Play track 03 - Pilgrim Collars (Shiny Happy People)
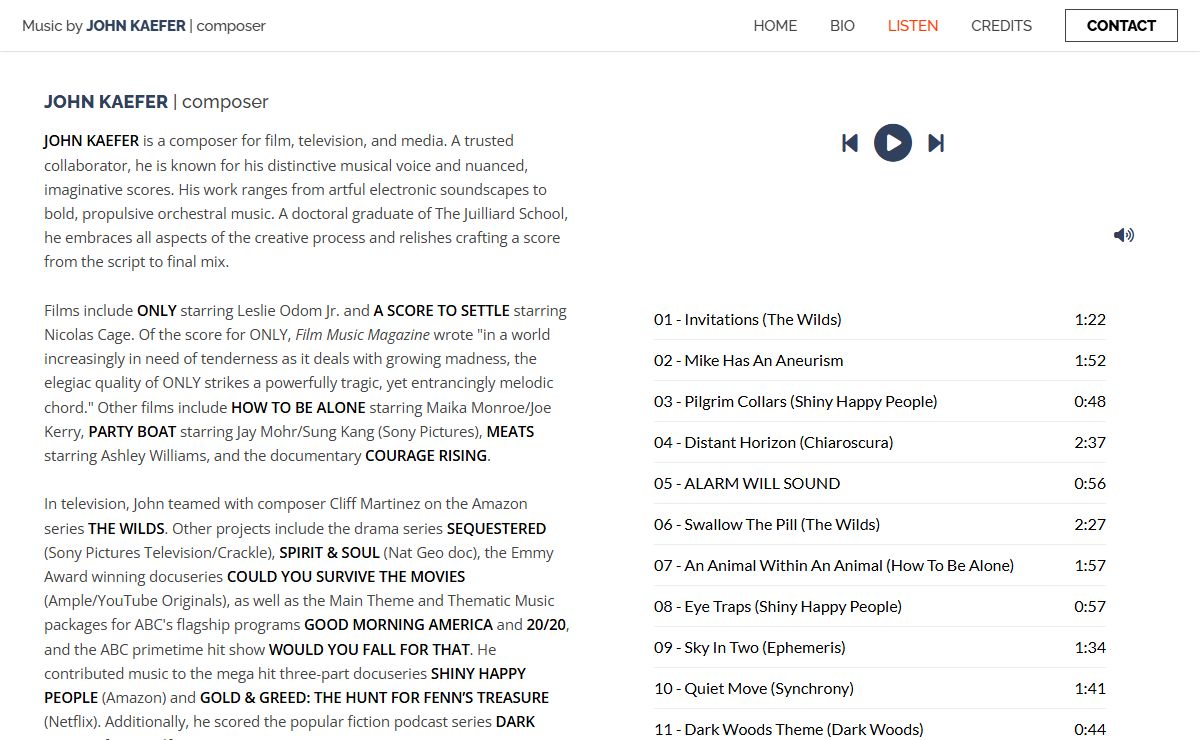The height and width of the screenshot is (740, 1200). [880, 402]
